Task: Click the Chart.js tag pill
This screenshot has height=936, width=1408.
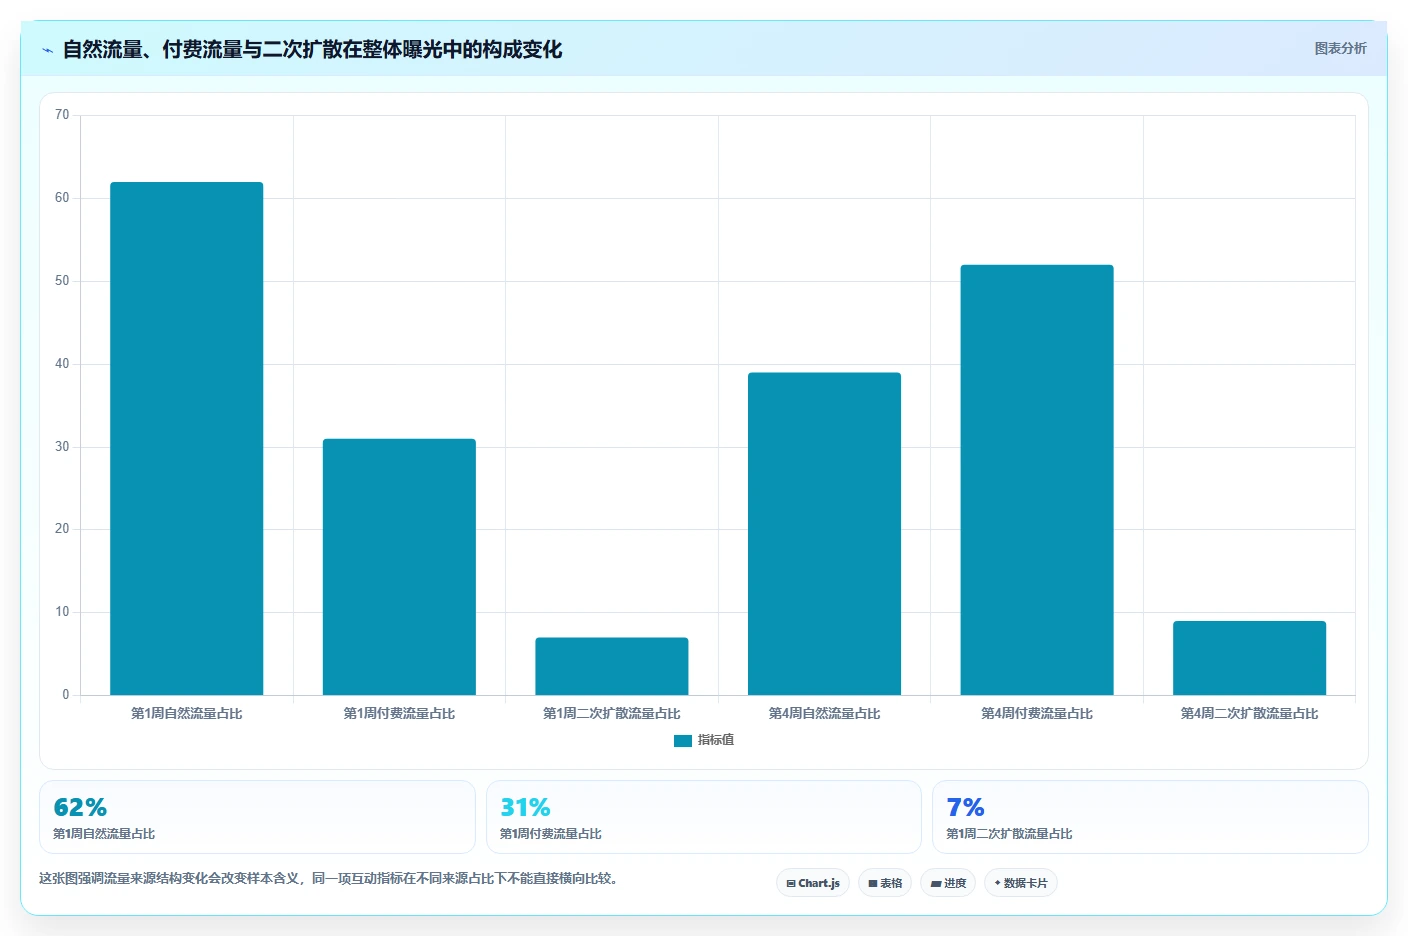Action: tap(813, 883)
